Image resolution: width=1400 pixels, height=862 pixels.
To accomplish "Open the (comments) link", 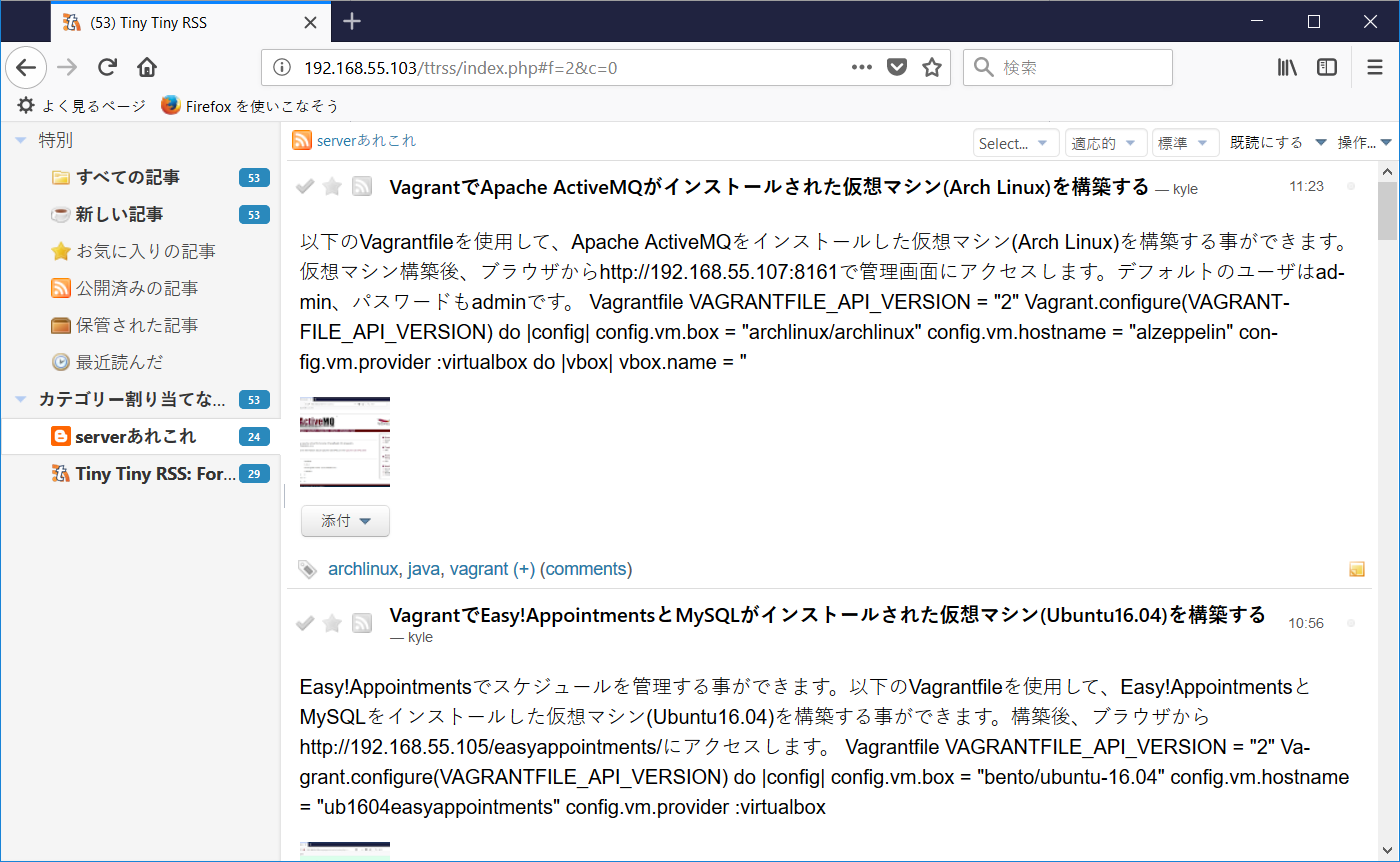I will (x=586, y=569).
